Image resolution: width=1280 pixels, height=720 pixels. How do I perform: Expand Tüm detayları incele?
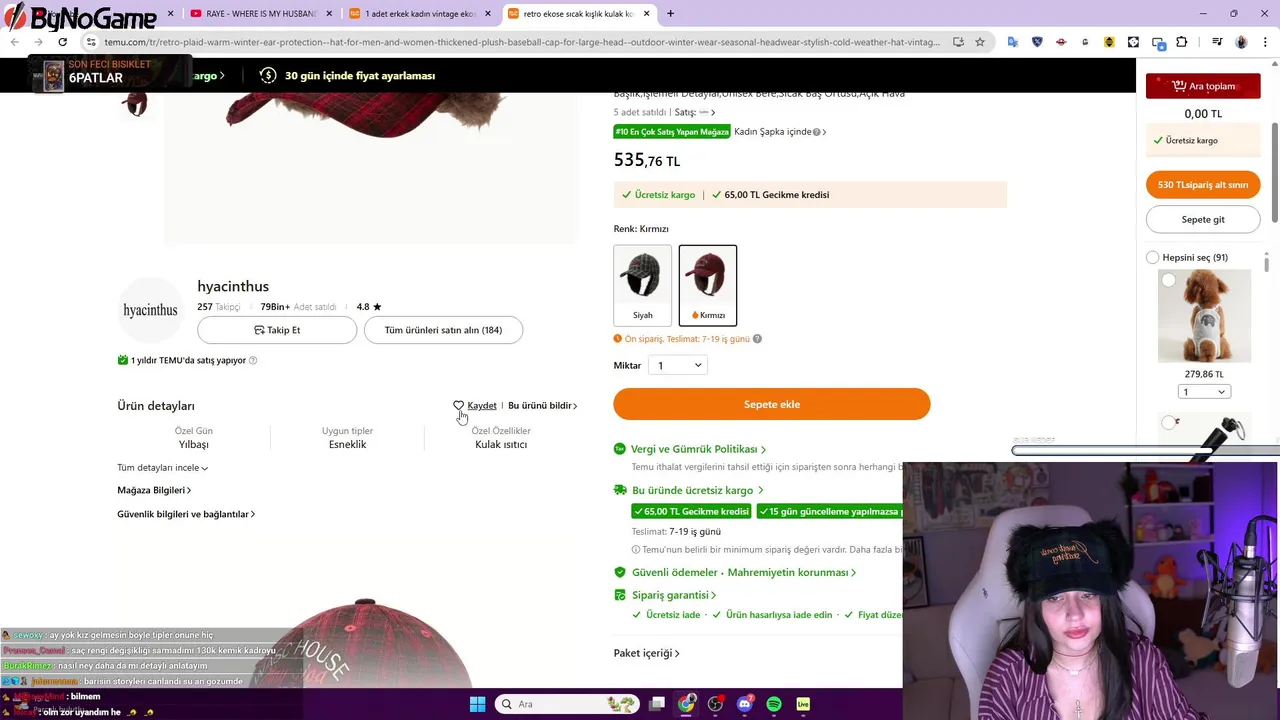162,467
